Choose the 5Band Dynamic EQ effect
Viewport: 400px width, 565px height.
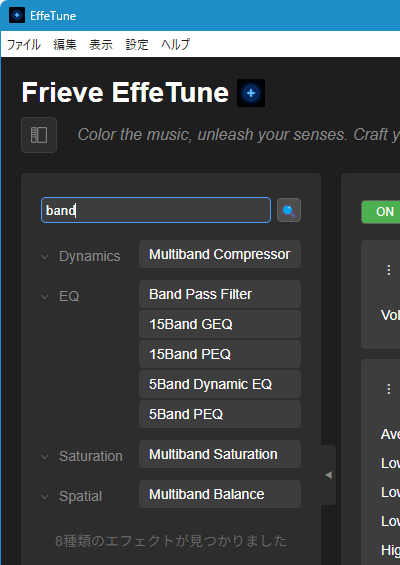[220, 384]
